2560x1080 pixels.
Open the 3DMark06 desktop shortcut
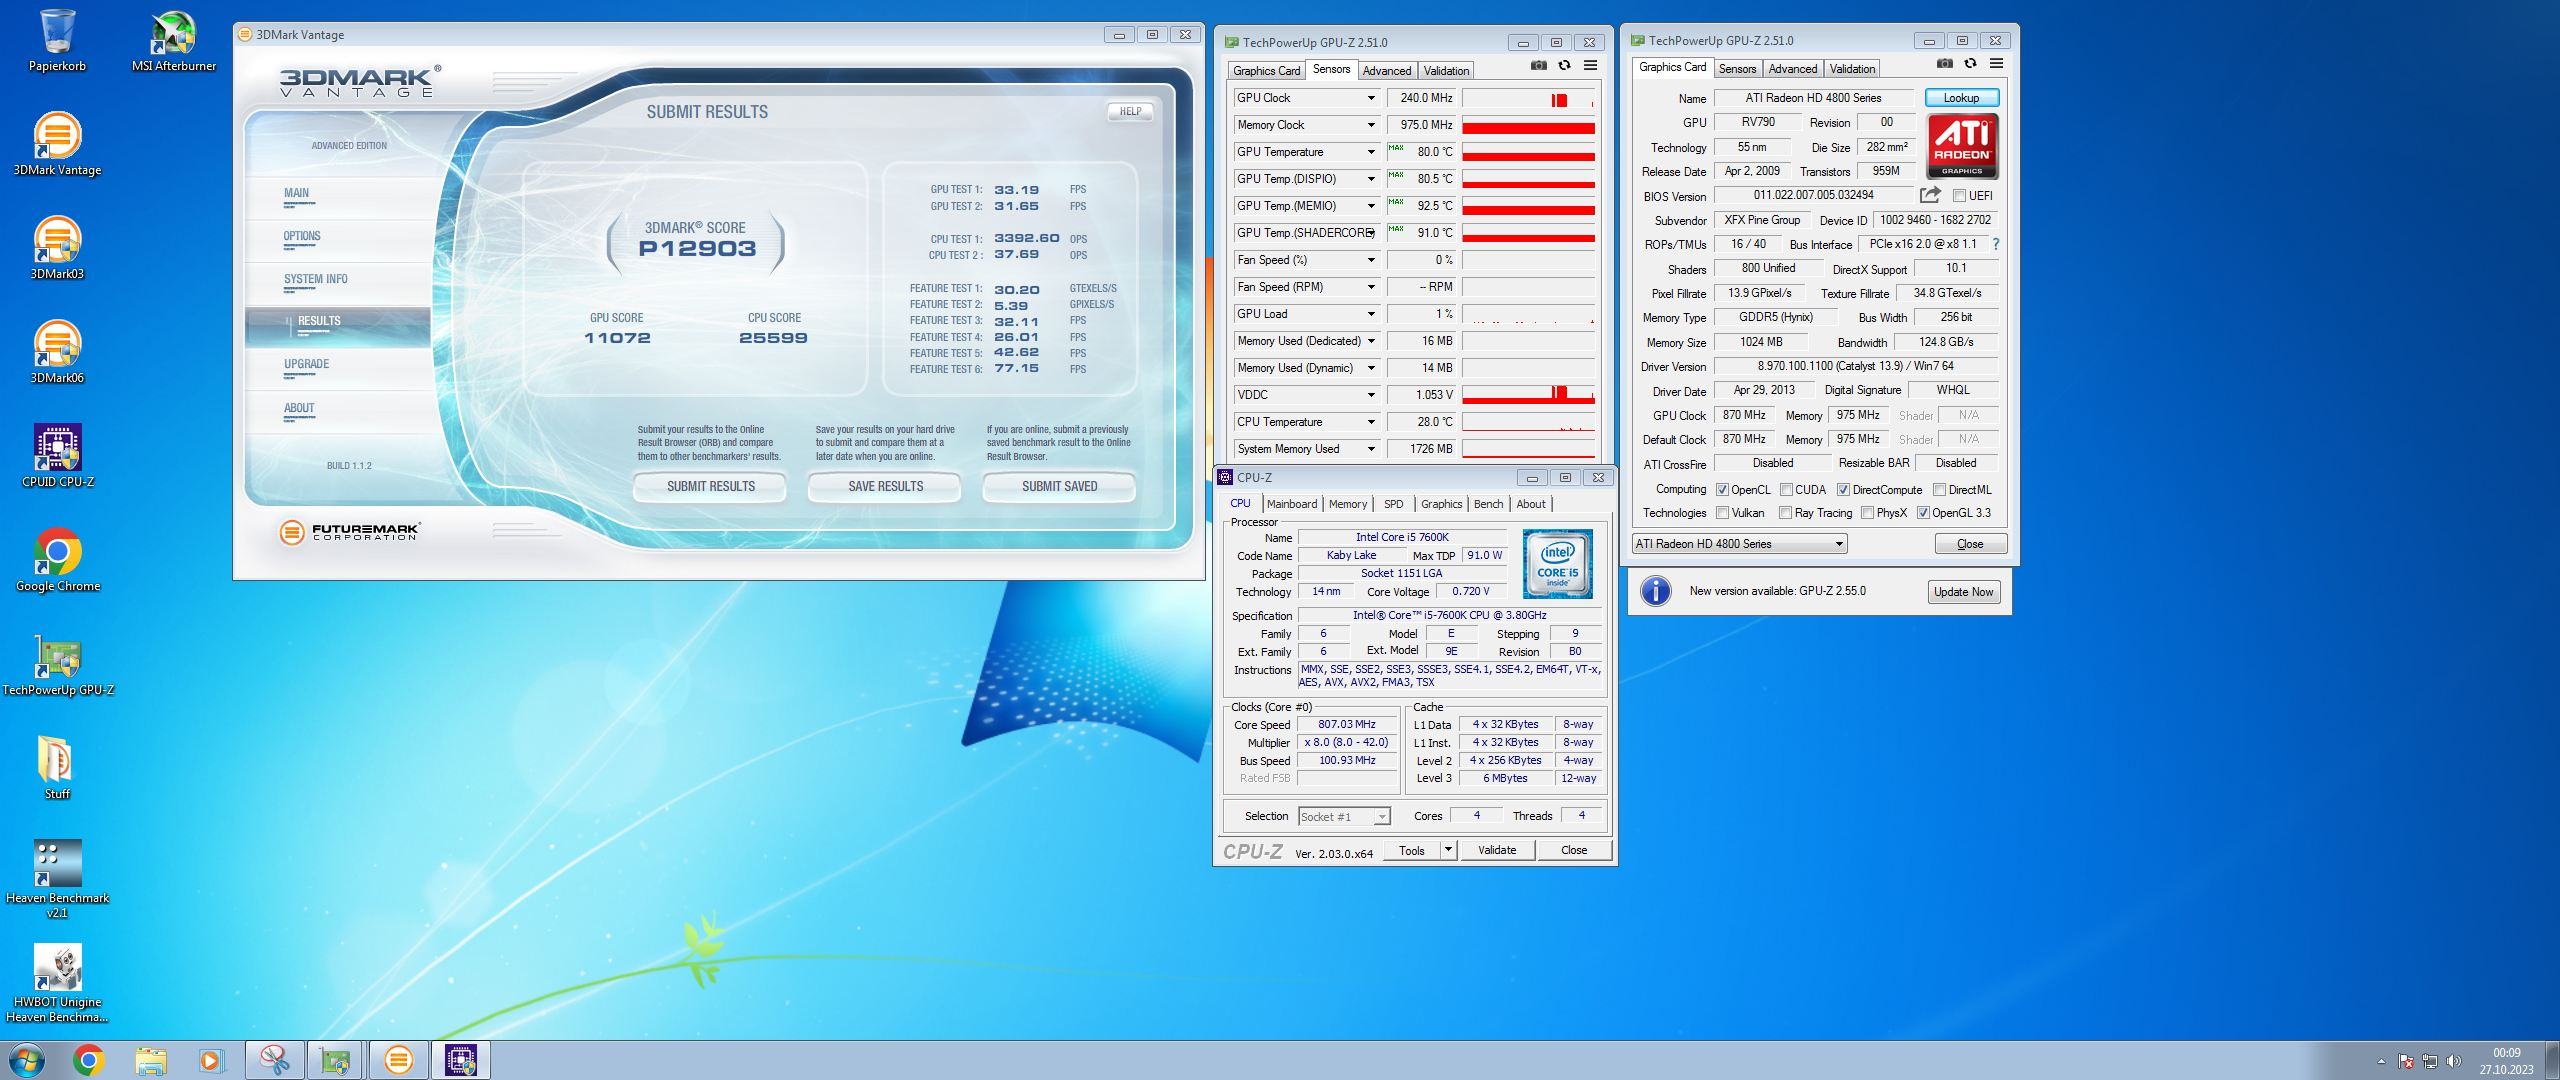57,353
